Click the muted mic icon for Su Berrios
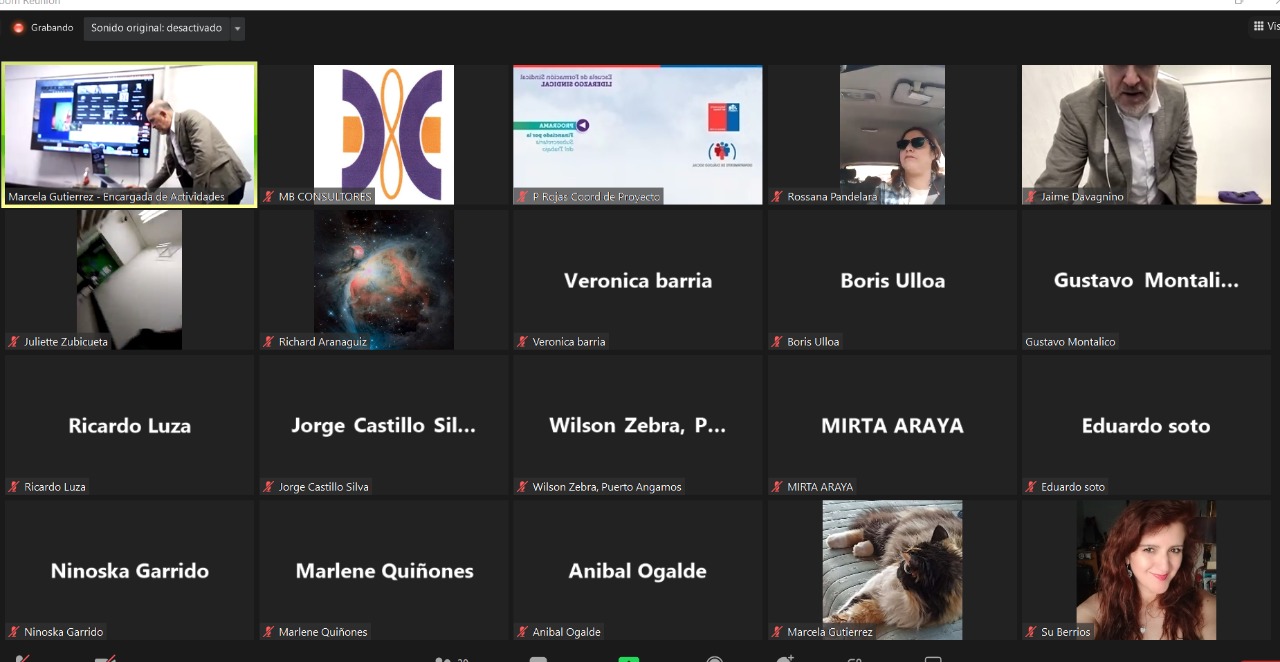 [x=1031, y=632]
